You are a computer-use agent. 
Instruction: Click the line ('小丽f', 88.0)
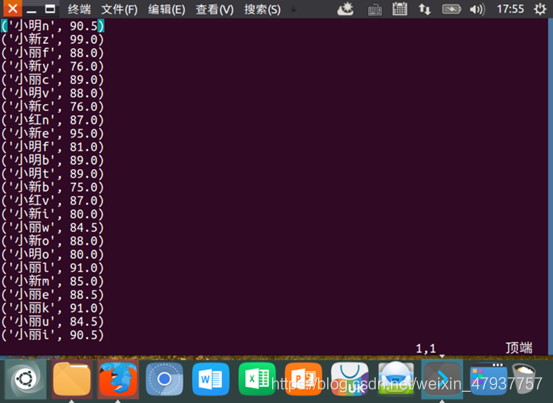pyautogui.click(x=53, y=53)
